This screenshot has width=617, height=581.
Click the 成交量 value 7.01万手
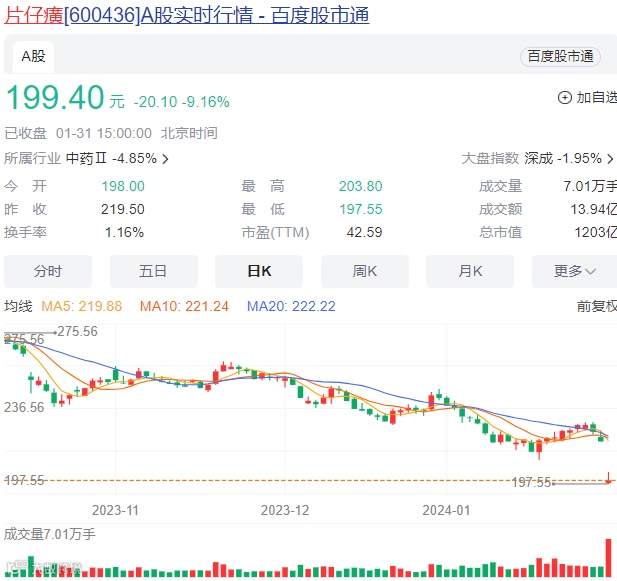590,186
